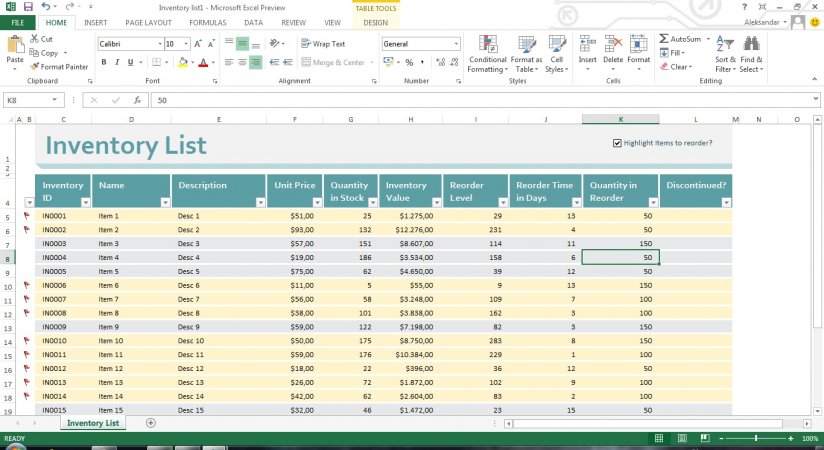This screenshot has height=450, width=824.
Task: Toggle Align Right horizontal alignment
Action: coord(255,62)
